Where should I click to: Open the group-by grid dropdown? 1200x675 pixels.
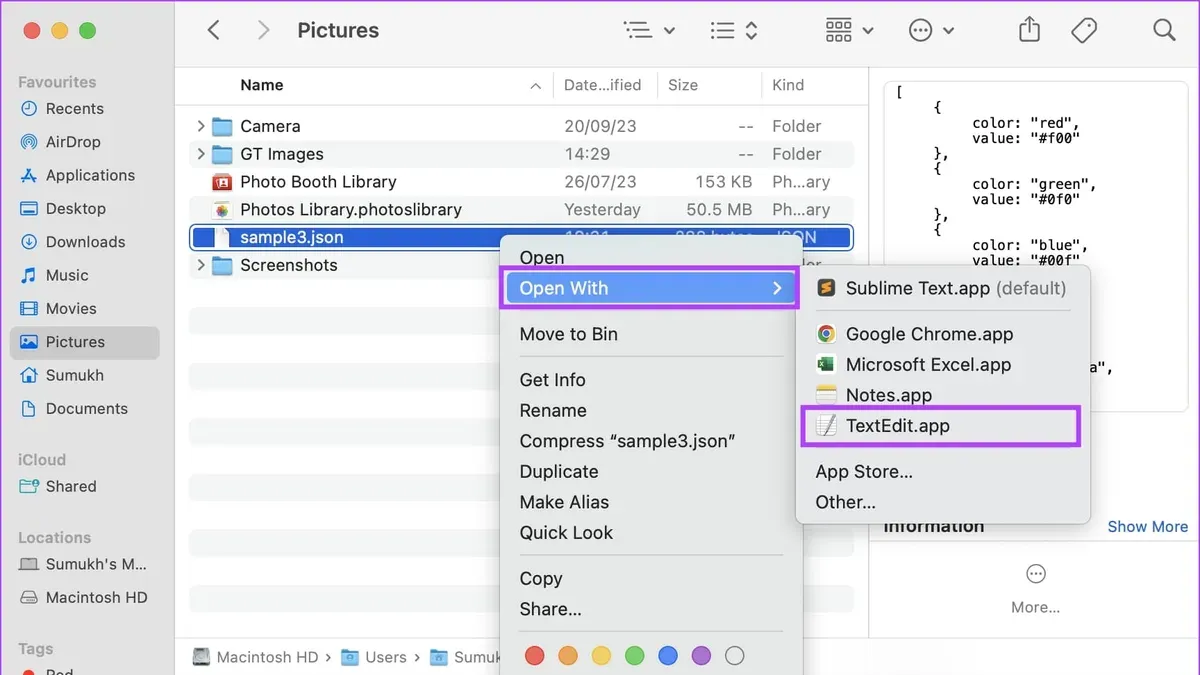(x=850, y=31)
